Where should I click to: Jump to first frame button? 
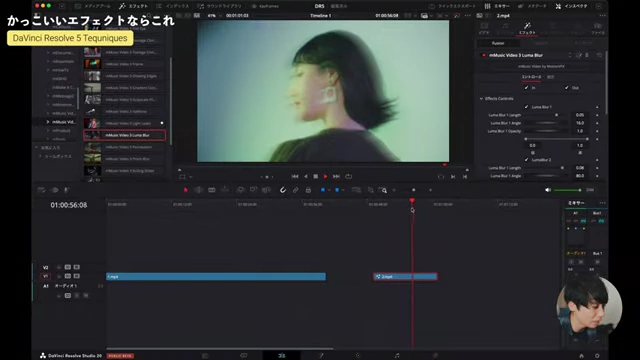pos(295,177)
